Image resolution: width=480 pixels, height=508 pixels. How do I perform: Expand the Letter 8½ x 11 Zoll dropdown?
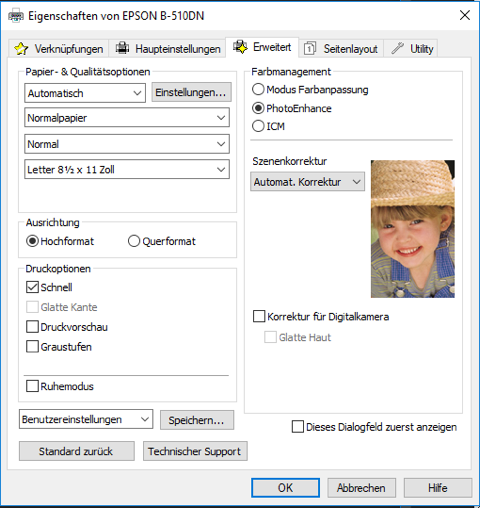(x=127, y=169)
